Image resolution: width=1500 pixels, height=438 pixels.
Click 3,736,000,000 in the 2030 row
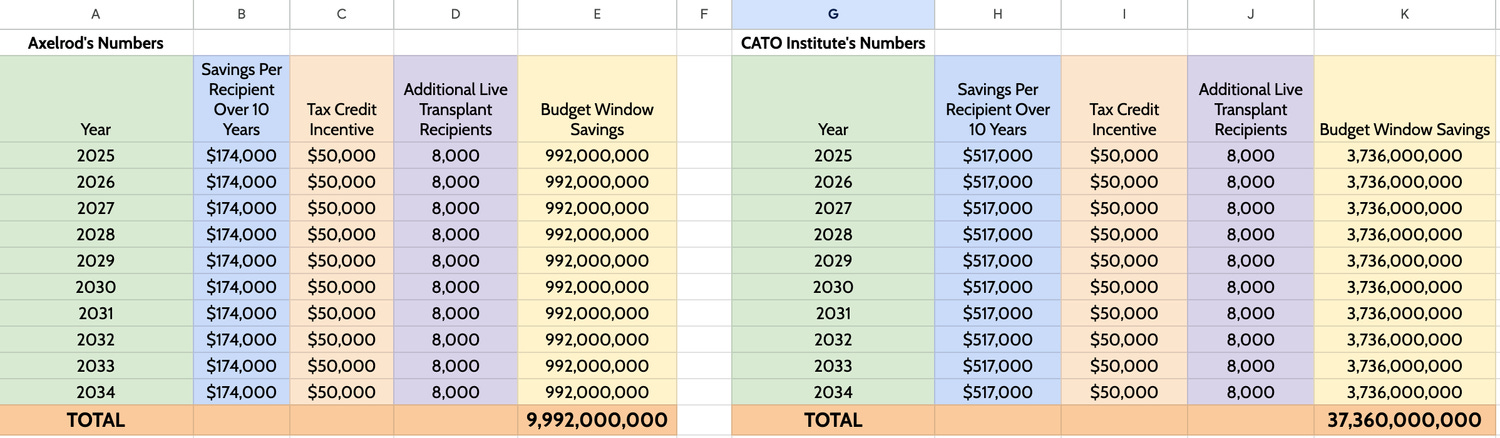coord(1407,287)
